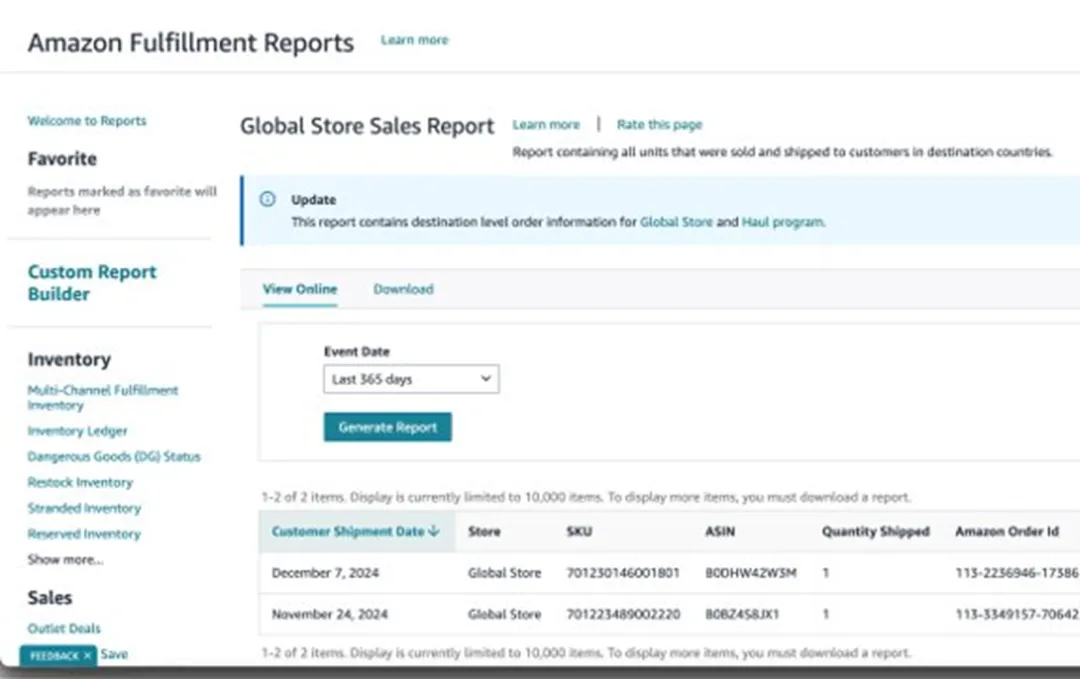The width and height of the screenshot is (1080, 679).
Task: Click the Rate this page link
Action: [x=659, y=125]
